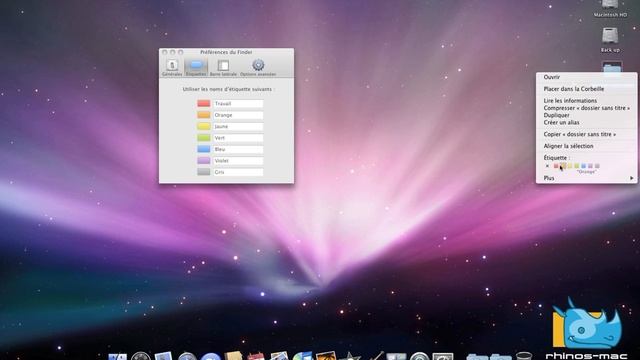
Task: Edit the Gris label name field
Action: [238, 172]
